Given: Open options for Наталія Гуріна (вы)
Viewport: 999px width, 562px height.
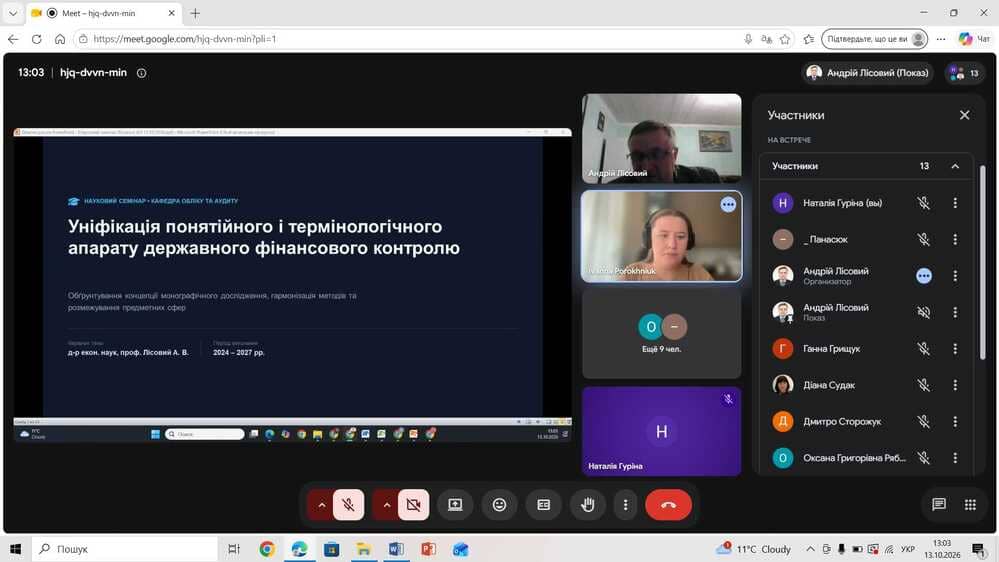Looking at the screenshot, I should (x=955, y=203).
